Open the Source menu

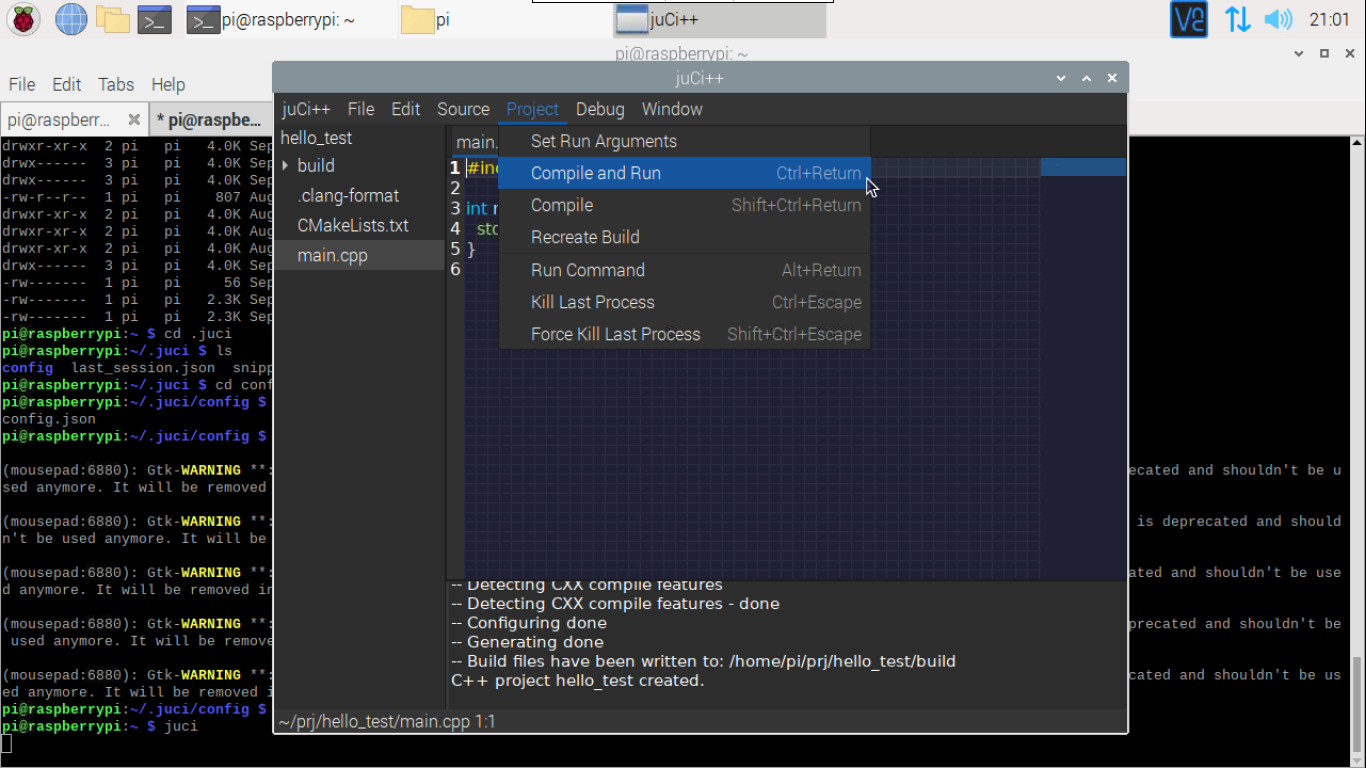tap(463, 109)
